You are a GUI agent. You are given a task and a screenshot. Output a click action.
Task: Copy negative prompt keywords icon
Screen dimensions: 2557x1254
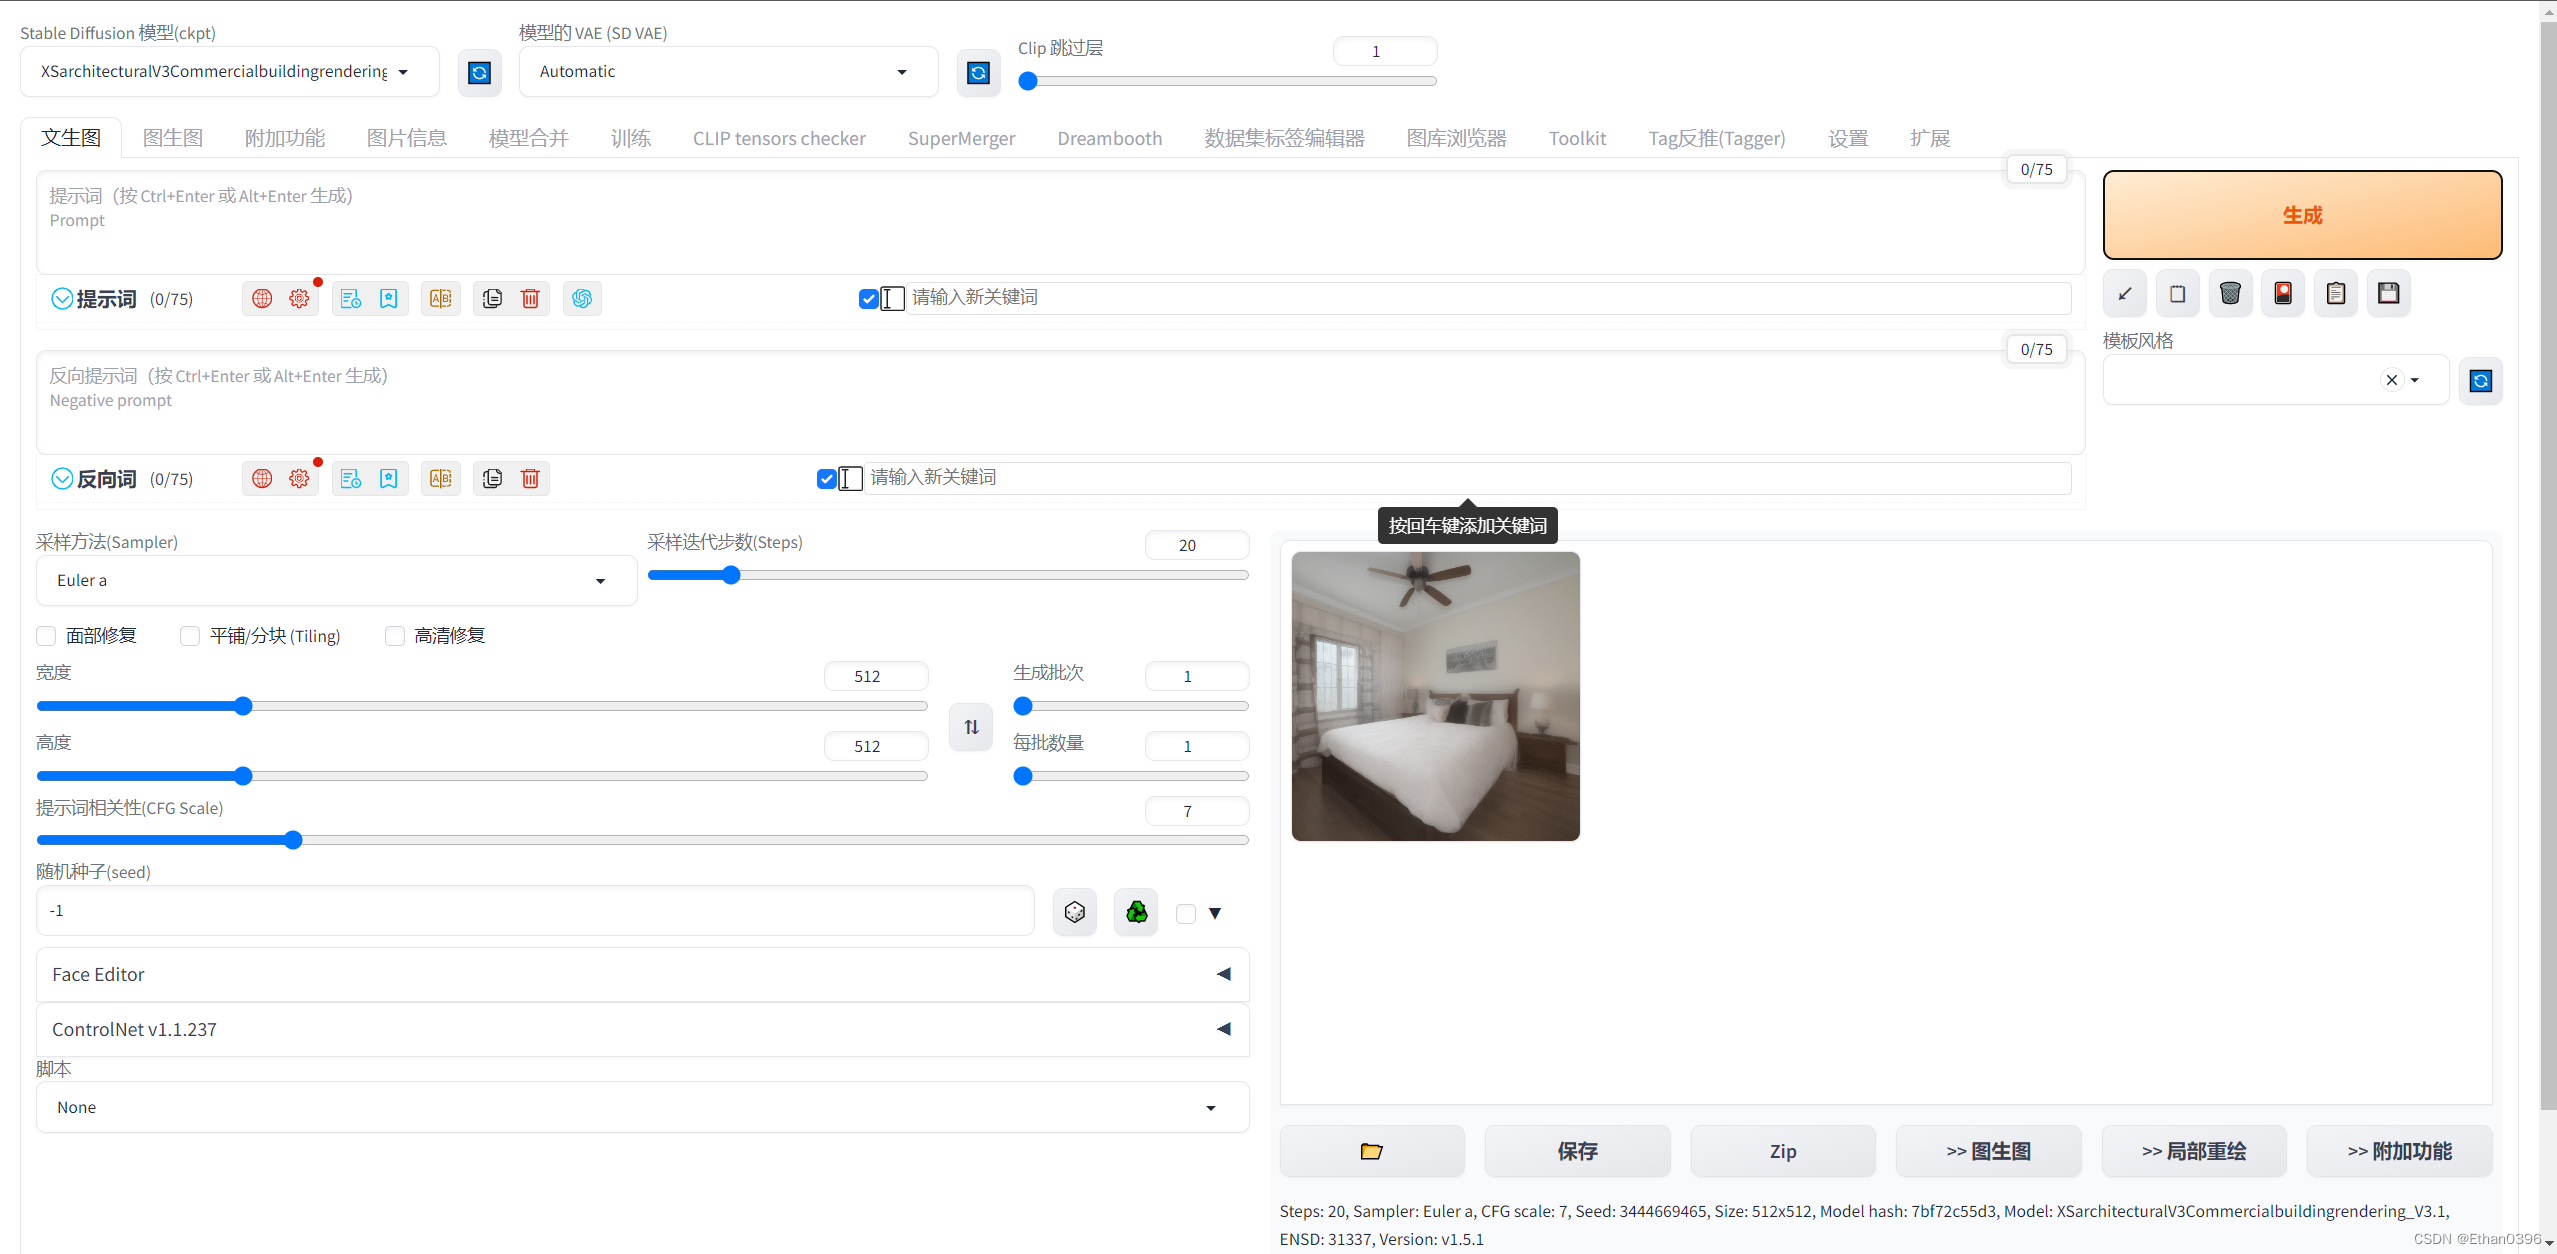click(492, 478)
